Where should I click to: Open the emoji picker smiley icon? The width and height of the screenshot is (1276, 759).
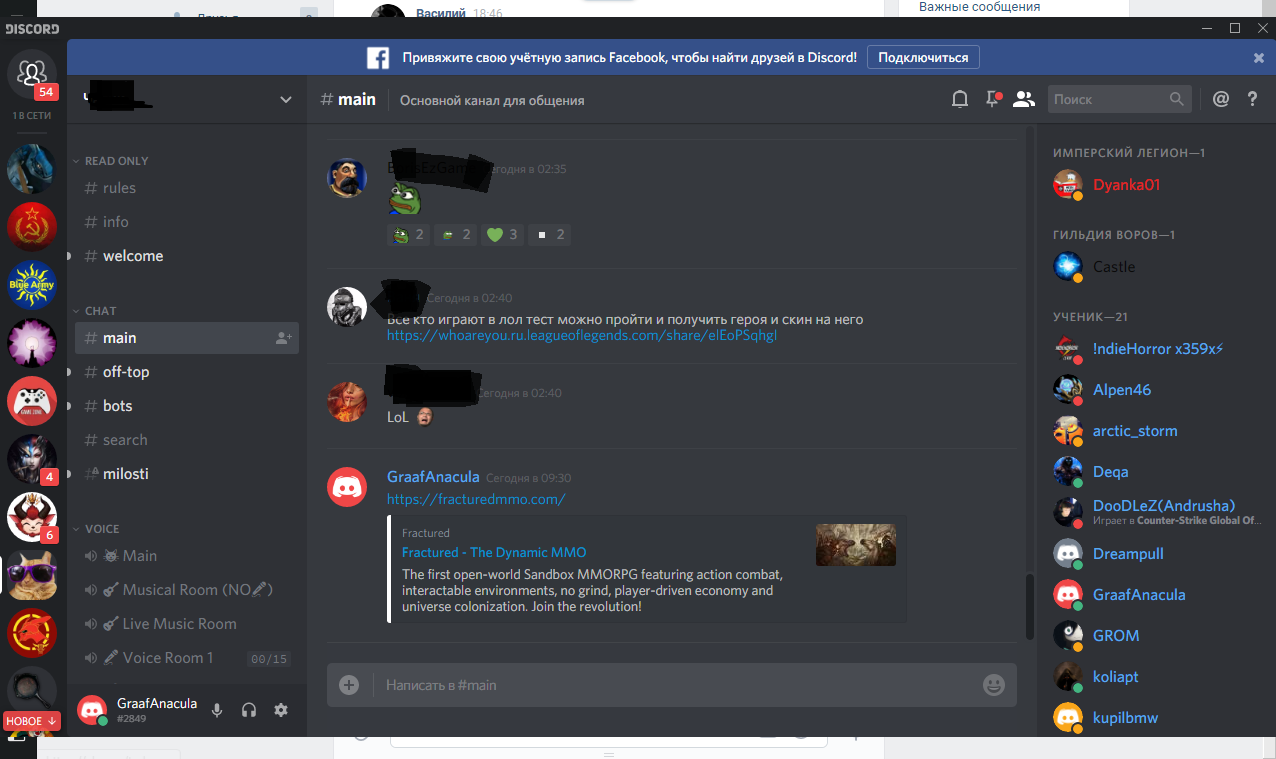993,685
